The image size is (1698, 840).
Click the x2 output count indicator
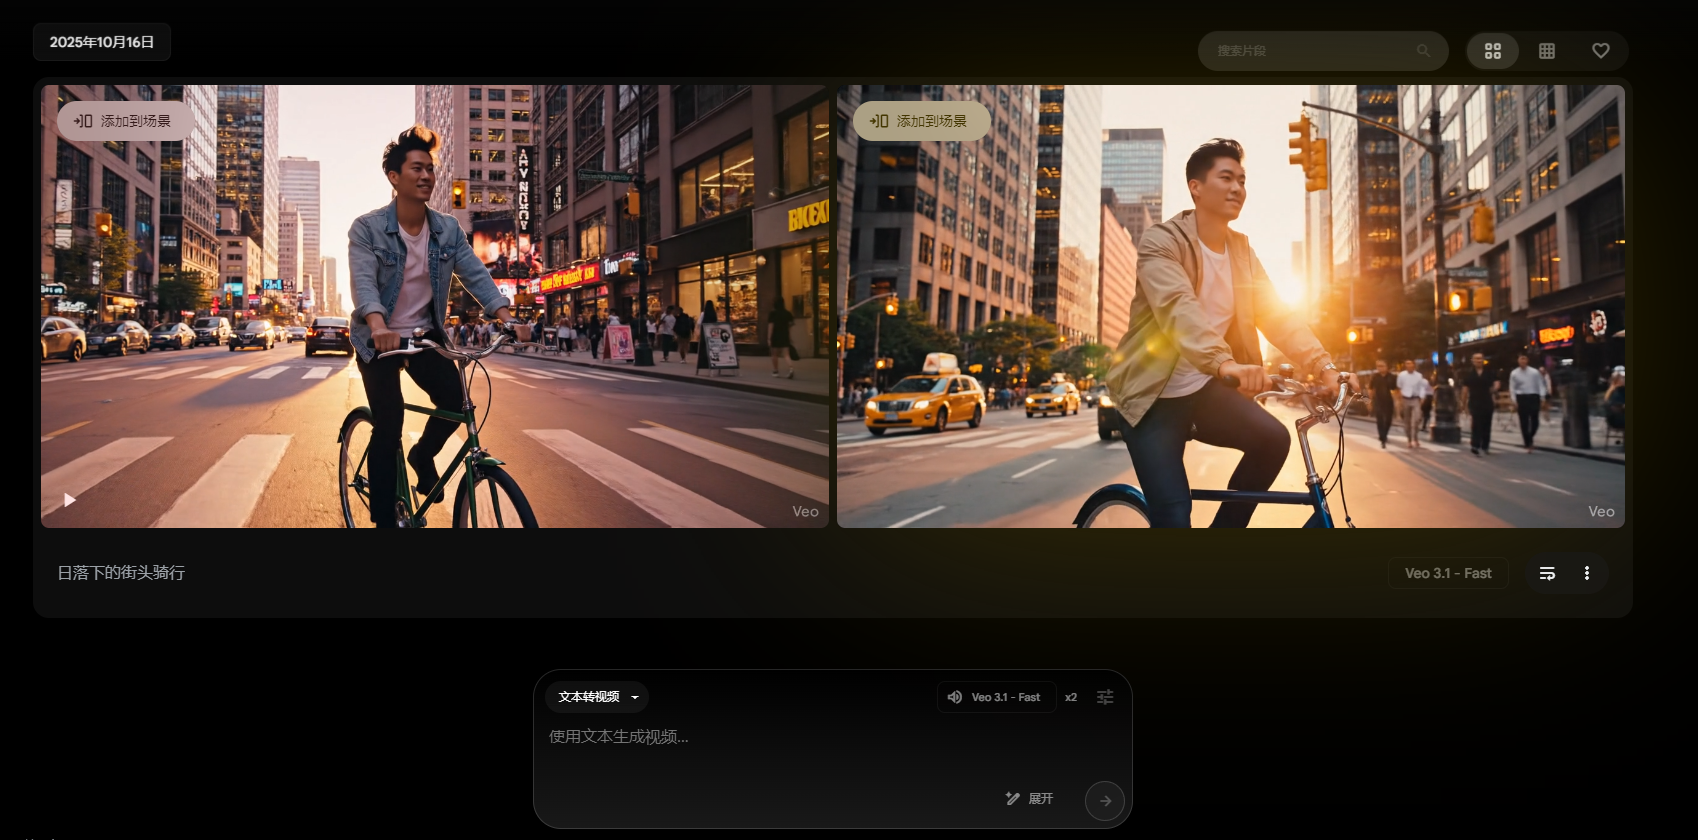(1071, 697)
